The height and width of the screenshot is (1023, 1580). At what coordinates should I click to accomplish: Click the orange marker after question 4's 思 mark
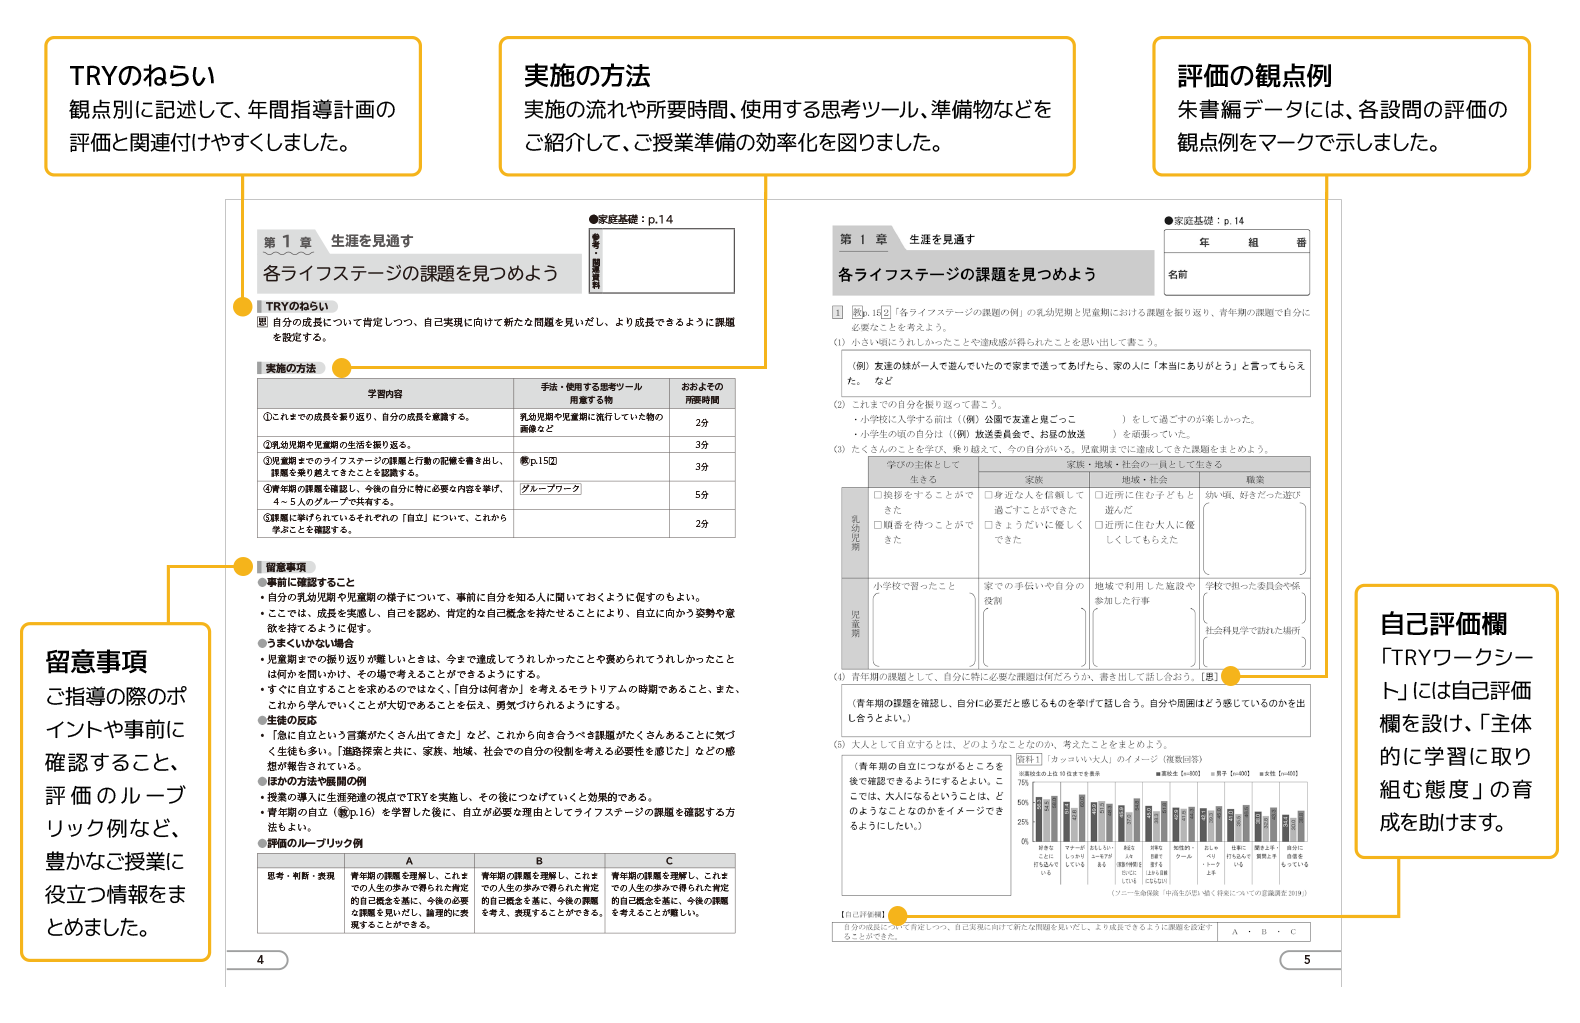(x=1231, y=676)
